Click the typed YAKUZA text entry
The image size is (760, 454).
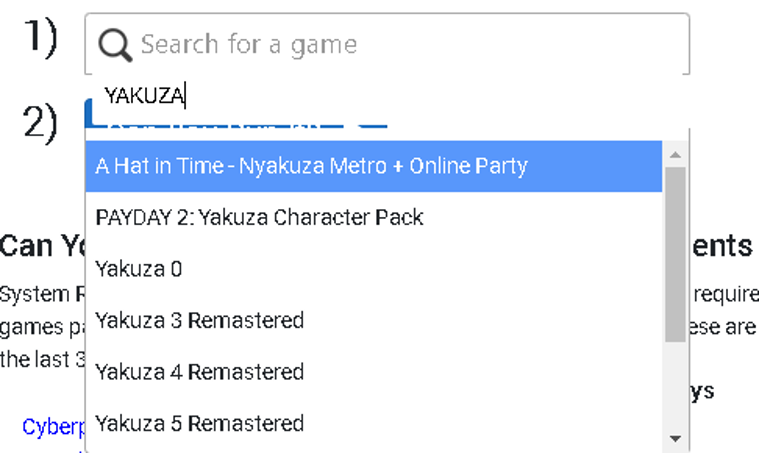(x=145, y=96)
